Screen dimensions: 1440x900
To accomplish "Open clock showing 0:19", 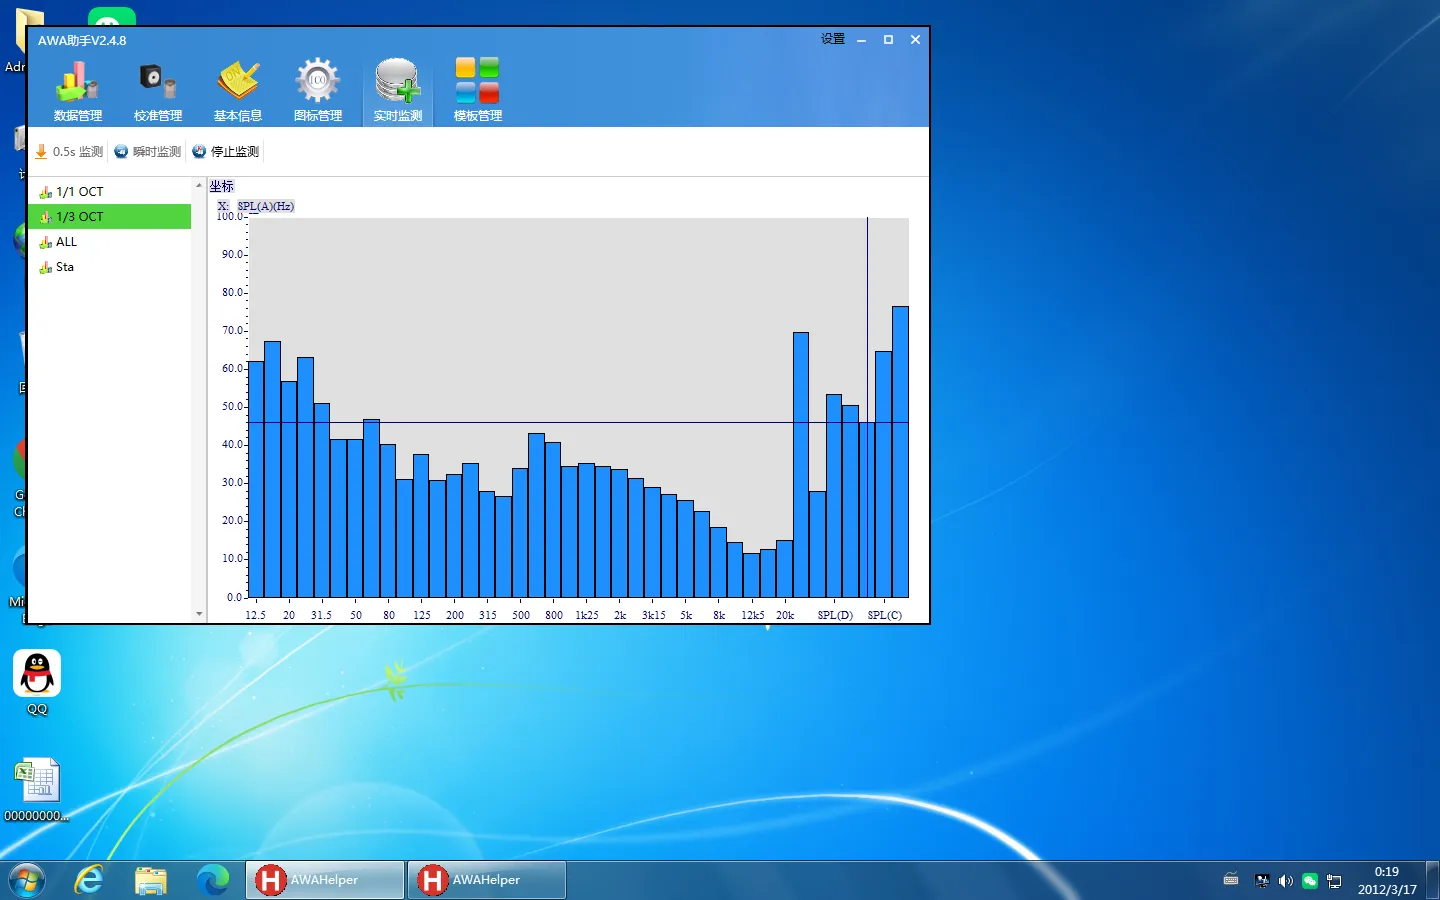I will click(x=1387, y=880).
